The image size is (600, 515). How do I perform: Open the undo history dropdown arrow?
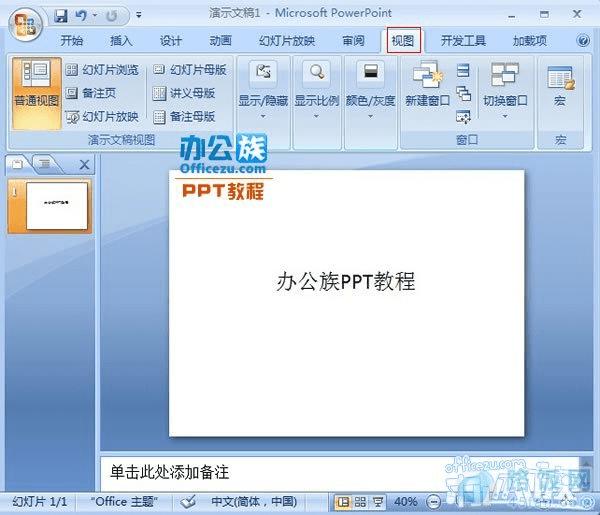pyautogui.click(x=94, y=16)
